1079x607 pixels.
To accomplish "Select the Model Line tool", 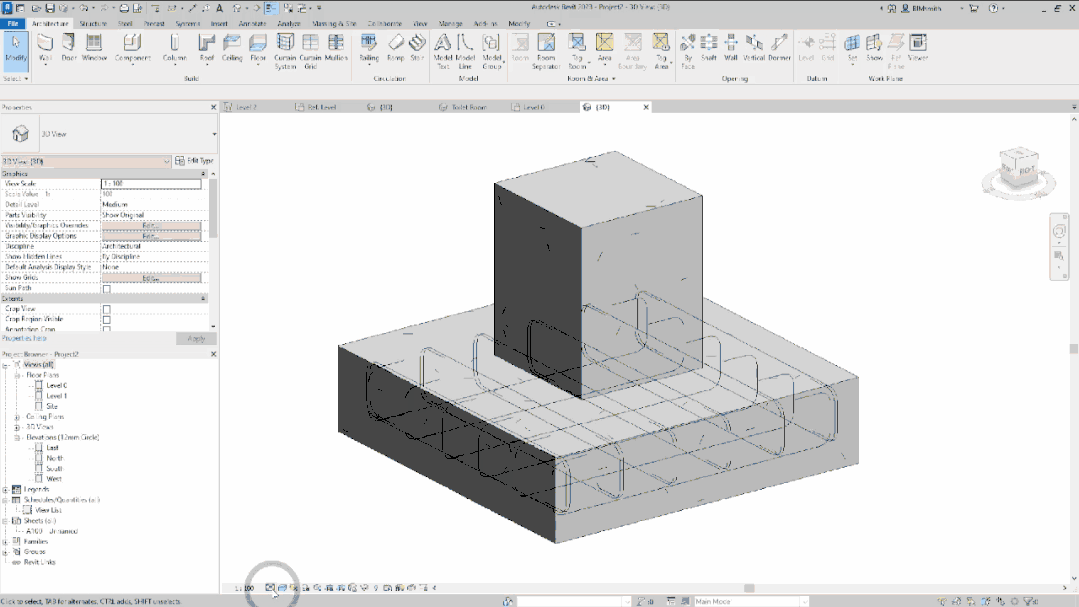I will [x=466, y=52].
